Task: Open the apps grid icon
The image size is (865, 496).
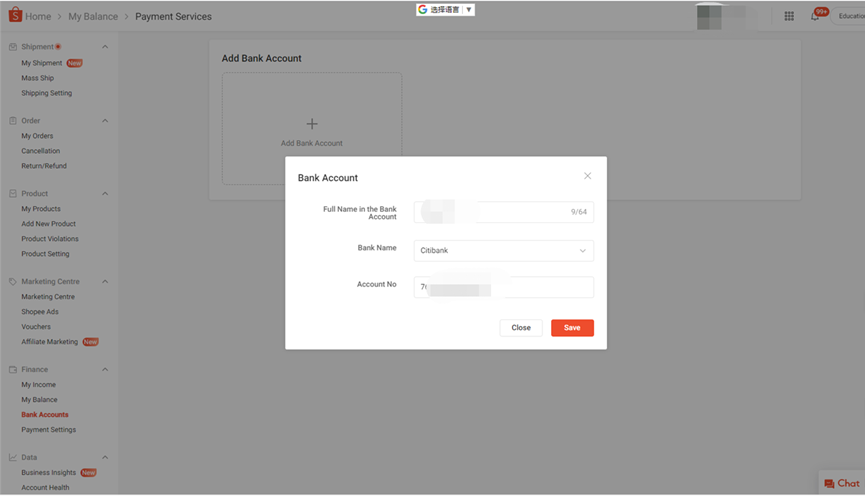Action: pyautogui.click(x=789, y=16)
